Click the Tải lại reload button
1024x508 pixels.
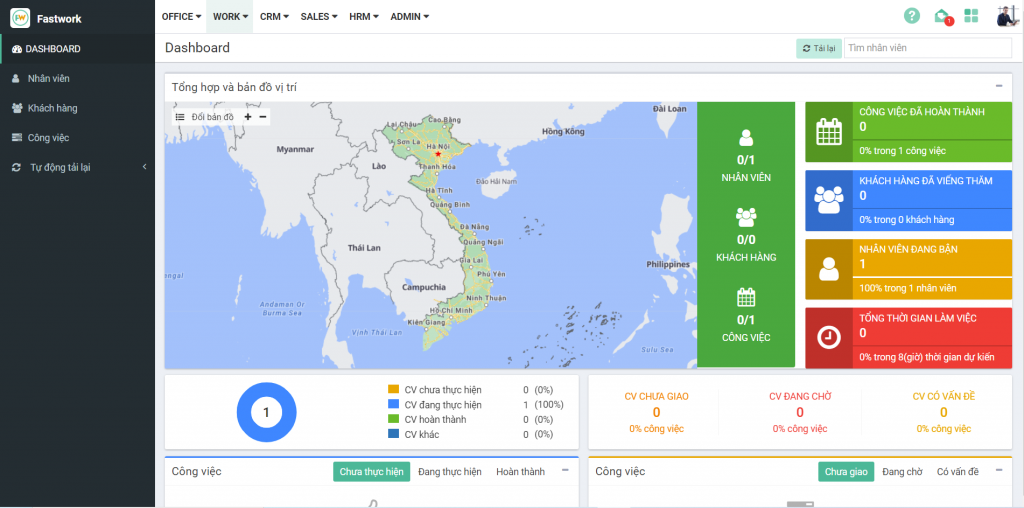(x=818, y=48)
